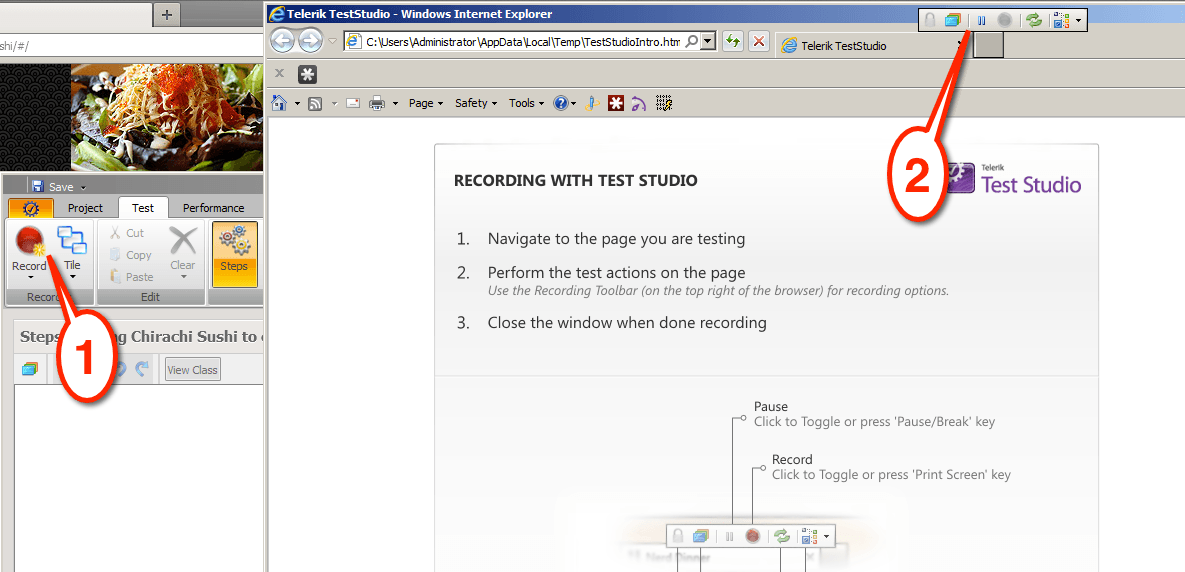Open the Tools menu
This screenshot has height=572, width=1185.
[526, 104]
